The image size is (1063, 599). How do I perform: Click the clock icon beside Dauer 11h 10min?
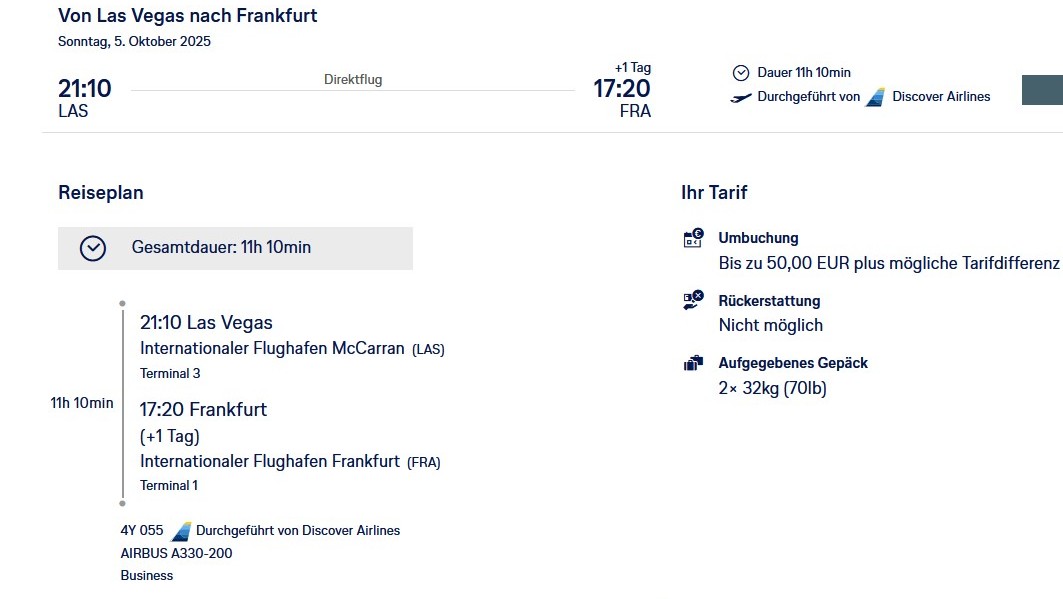coord(741,73)
